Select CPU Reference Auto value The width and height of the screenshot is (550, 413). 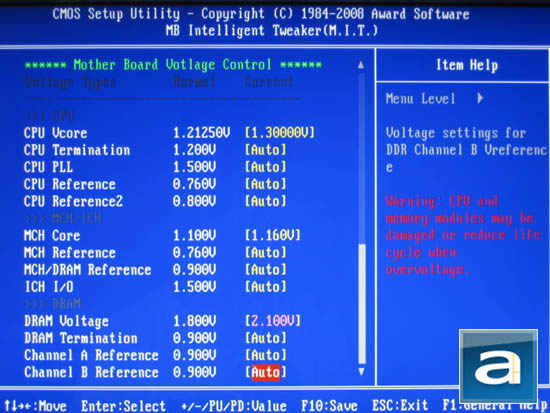pyautogui.click(x=266, y=184)
